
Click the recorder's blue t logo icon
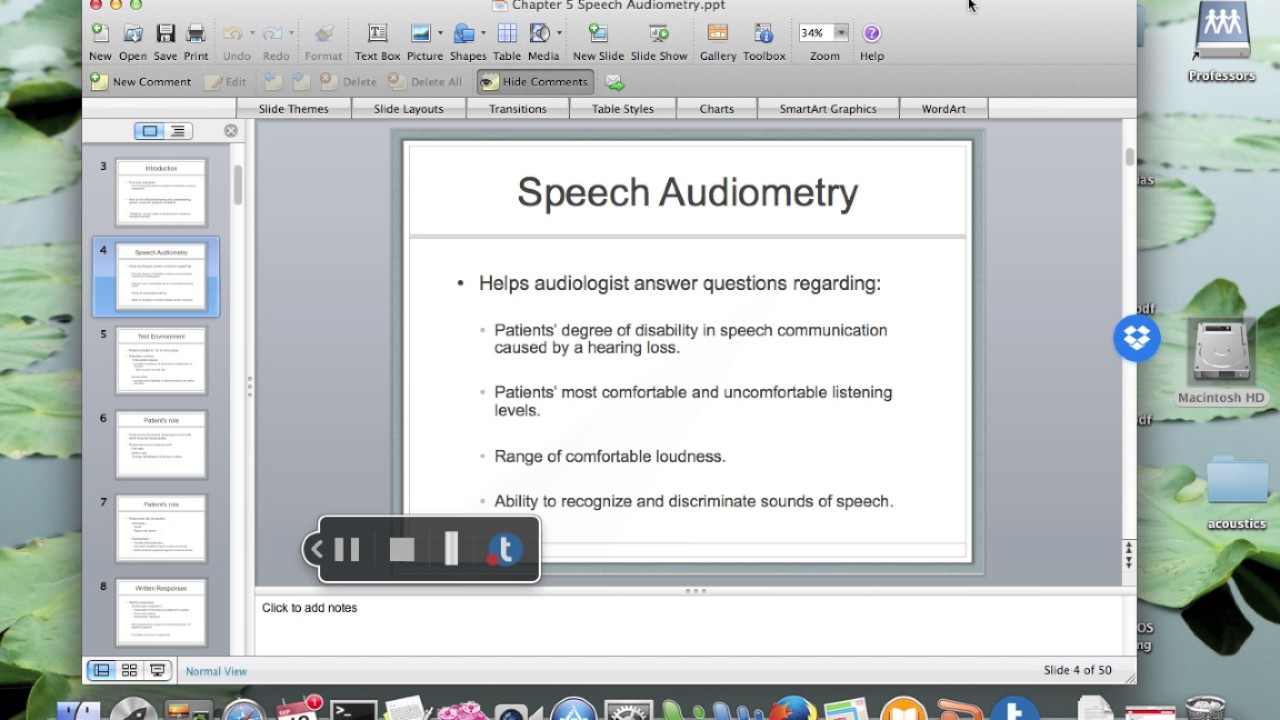[x=504, y=549]
